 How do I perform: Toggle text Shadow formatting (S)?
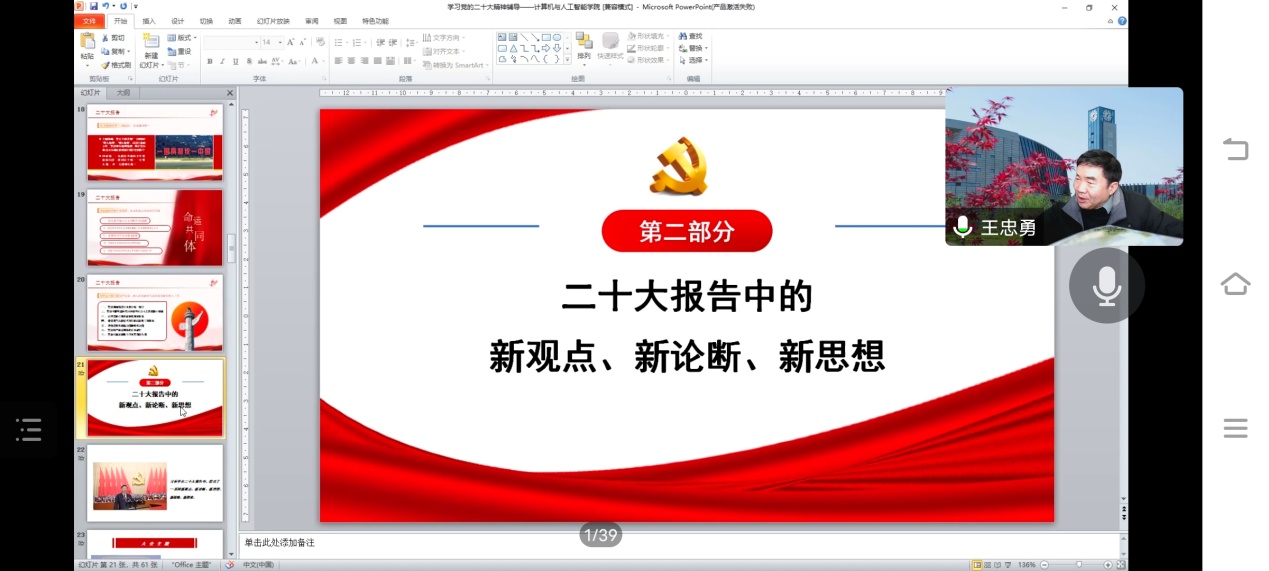pos(249,61)
